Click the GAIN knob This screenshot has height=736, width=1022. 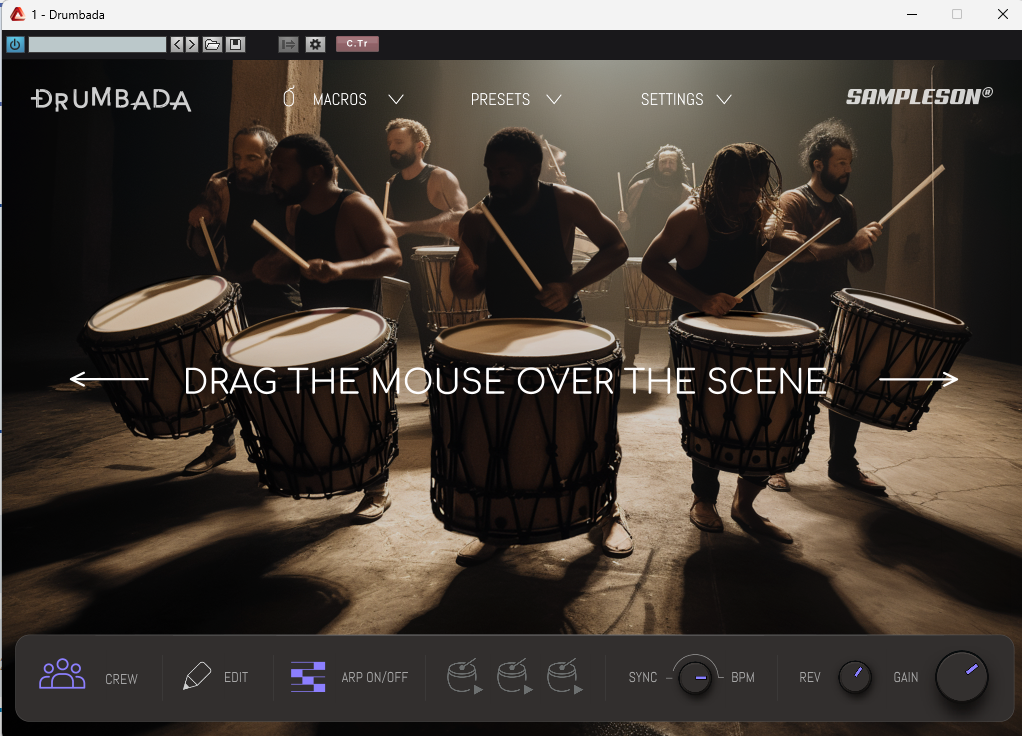pos(961,676)
